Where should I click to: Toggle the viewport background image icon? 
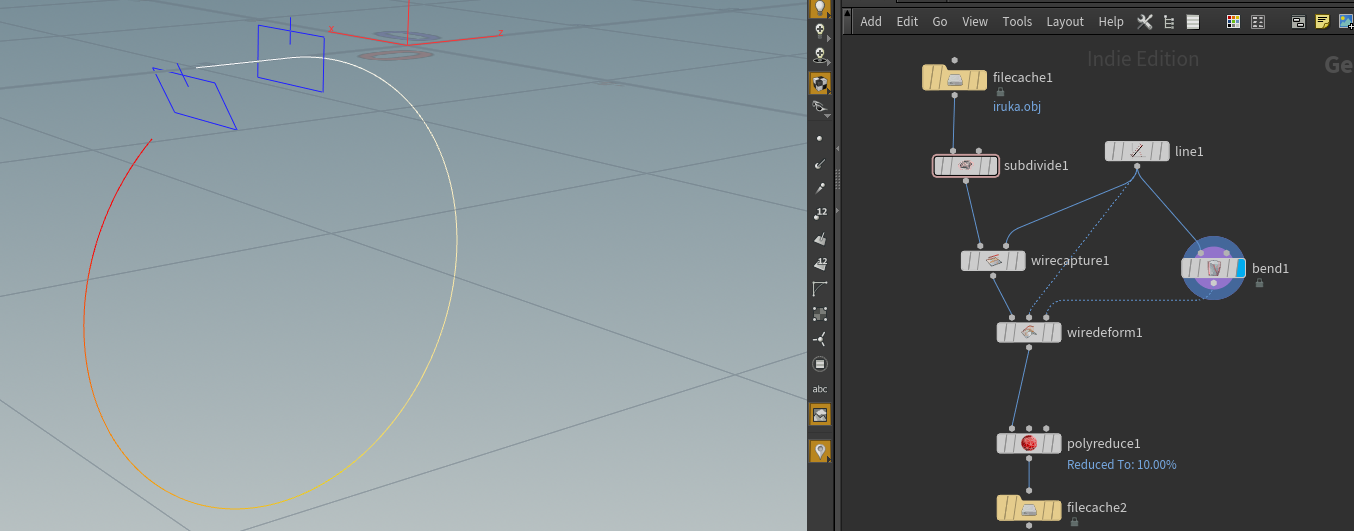(820, 414)
